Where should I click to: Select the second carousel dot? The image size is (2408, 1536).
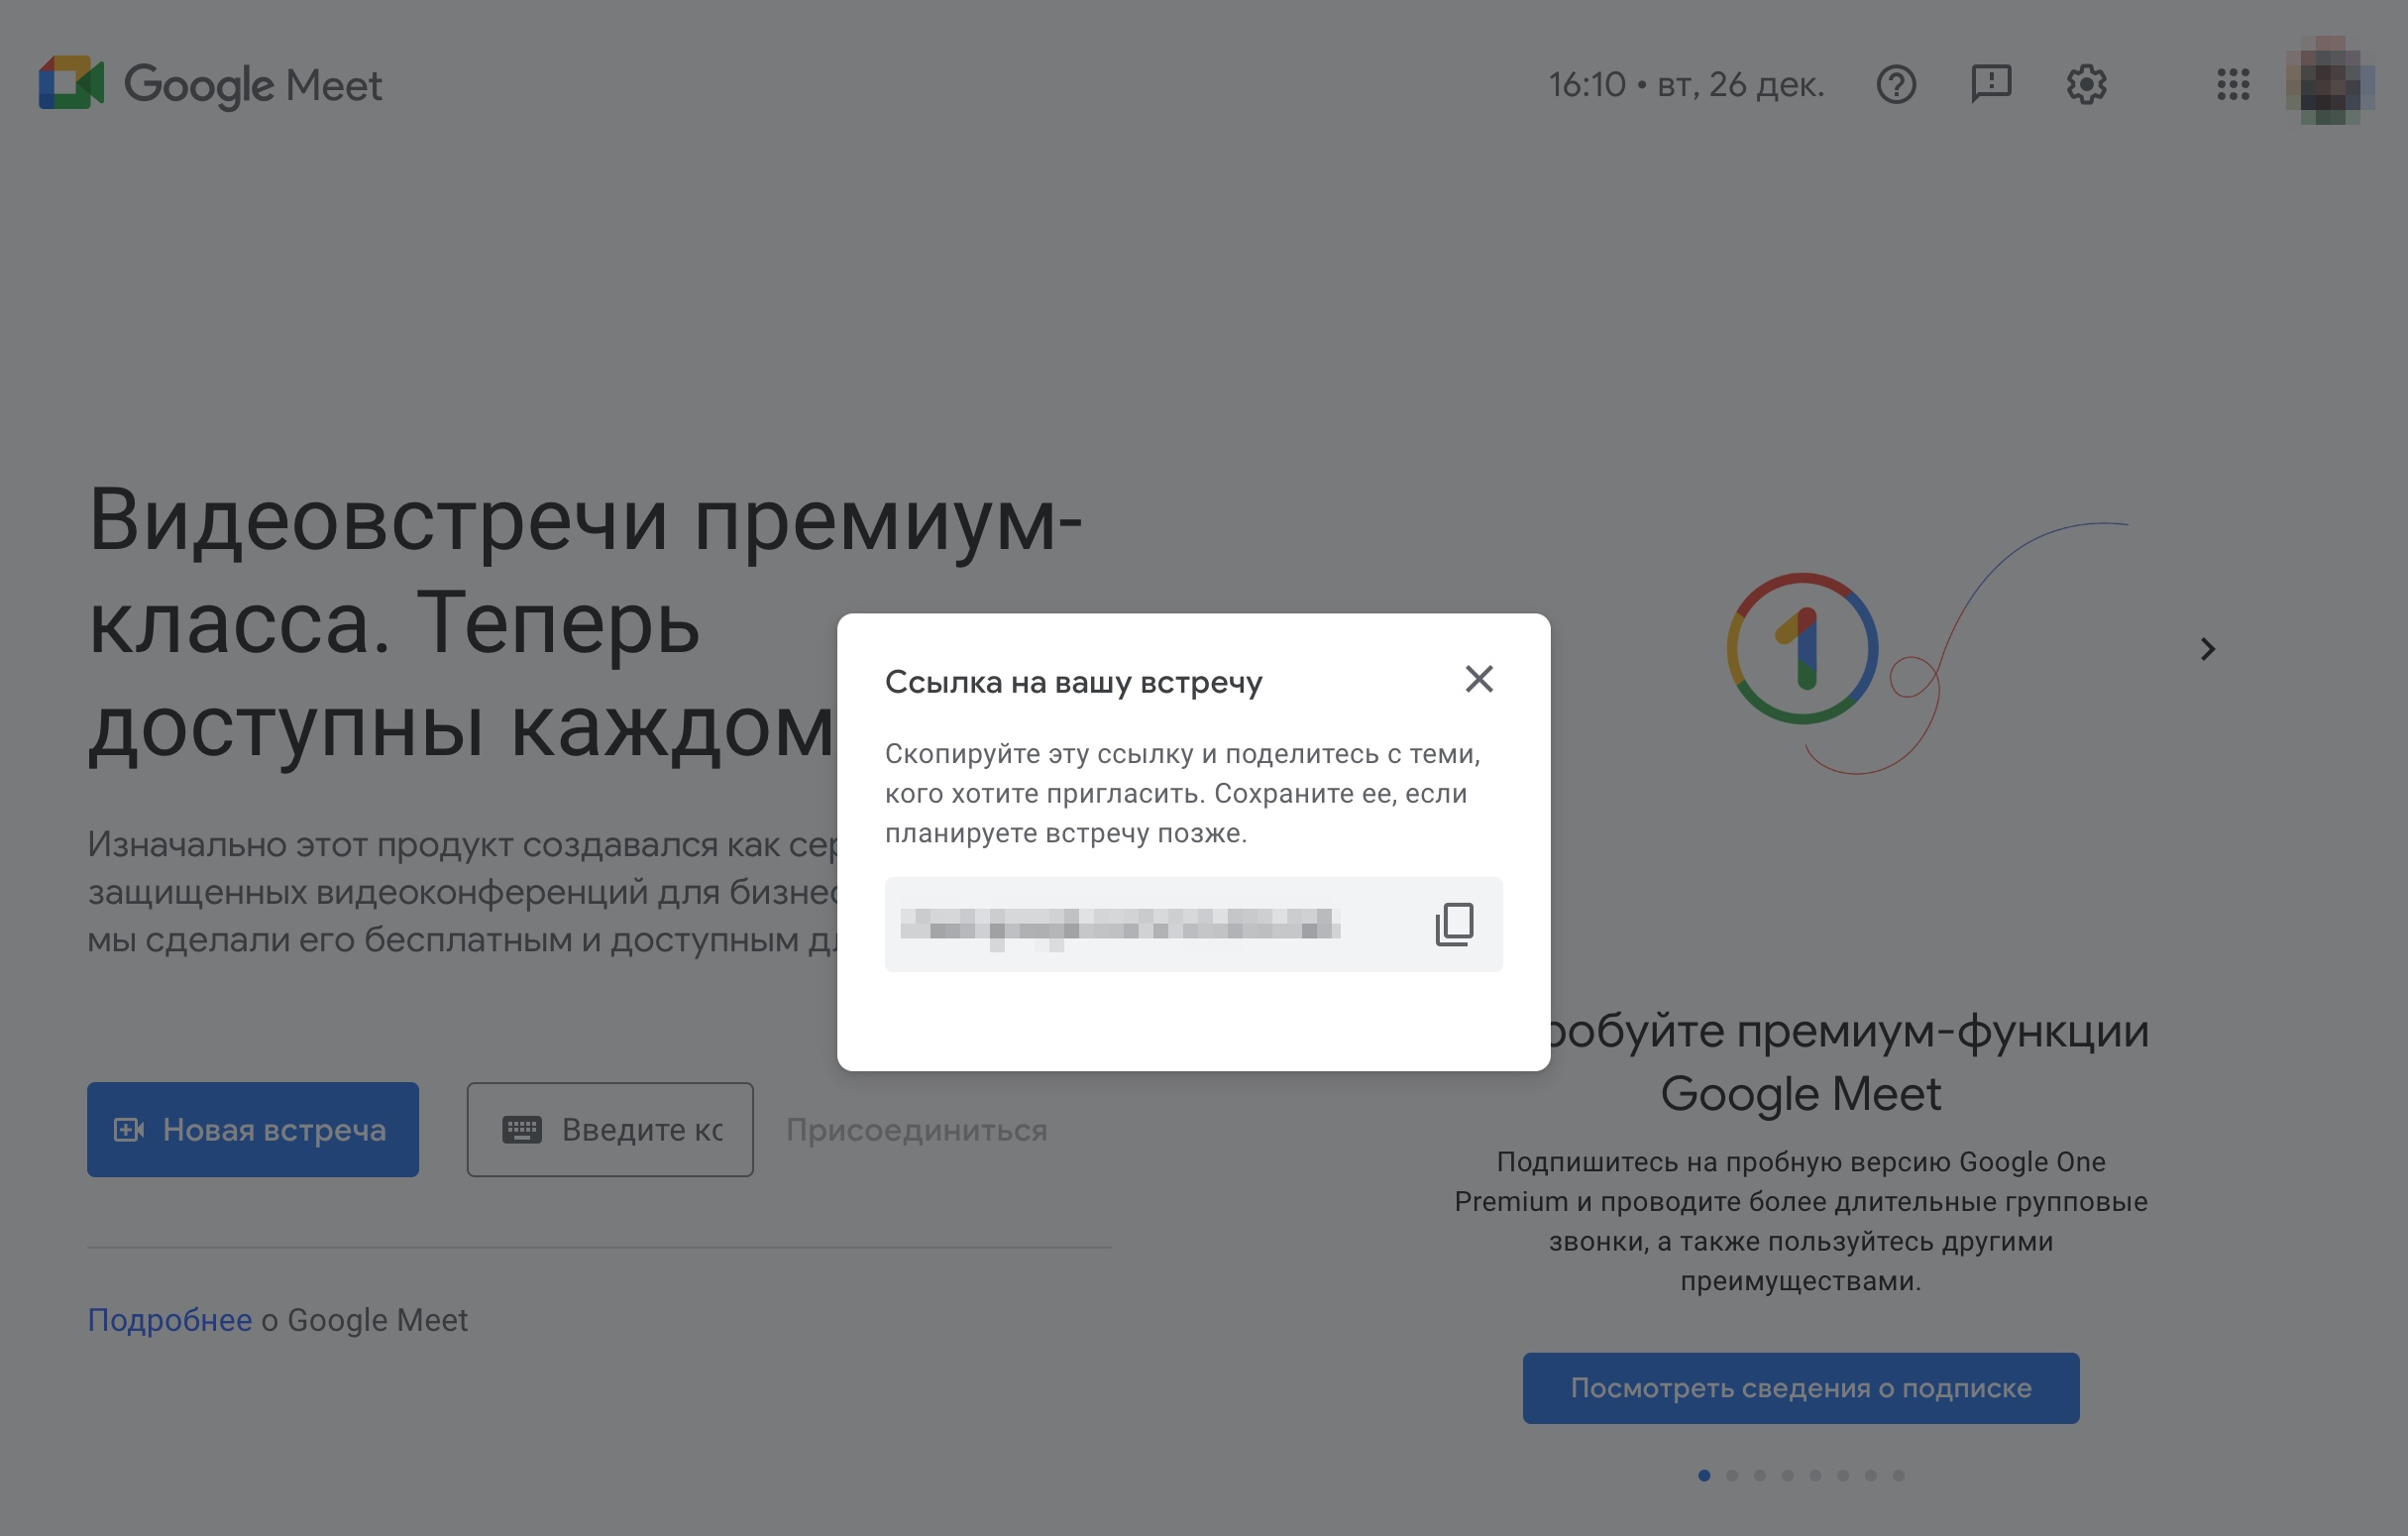tap(1732, 1475)
